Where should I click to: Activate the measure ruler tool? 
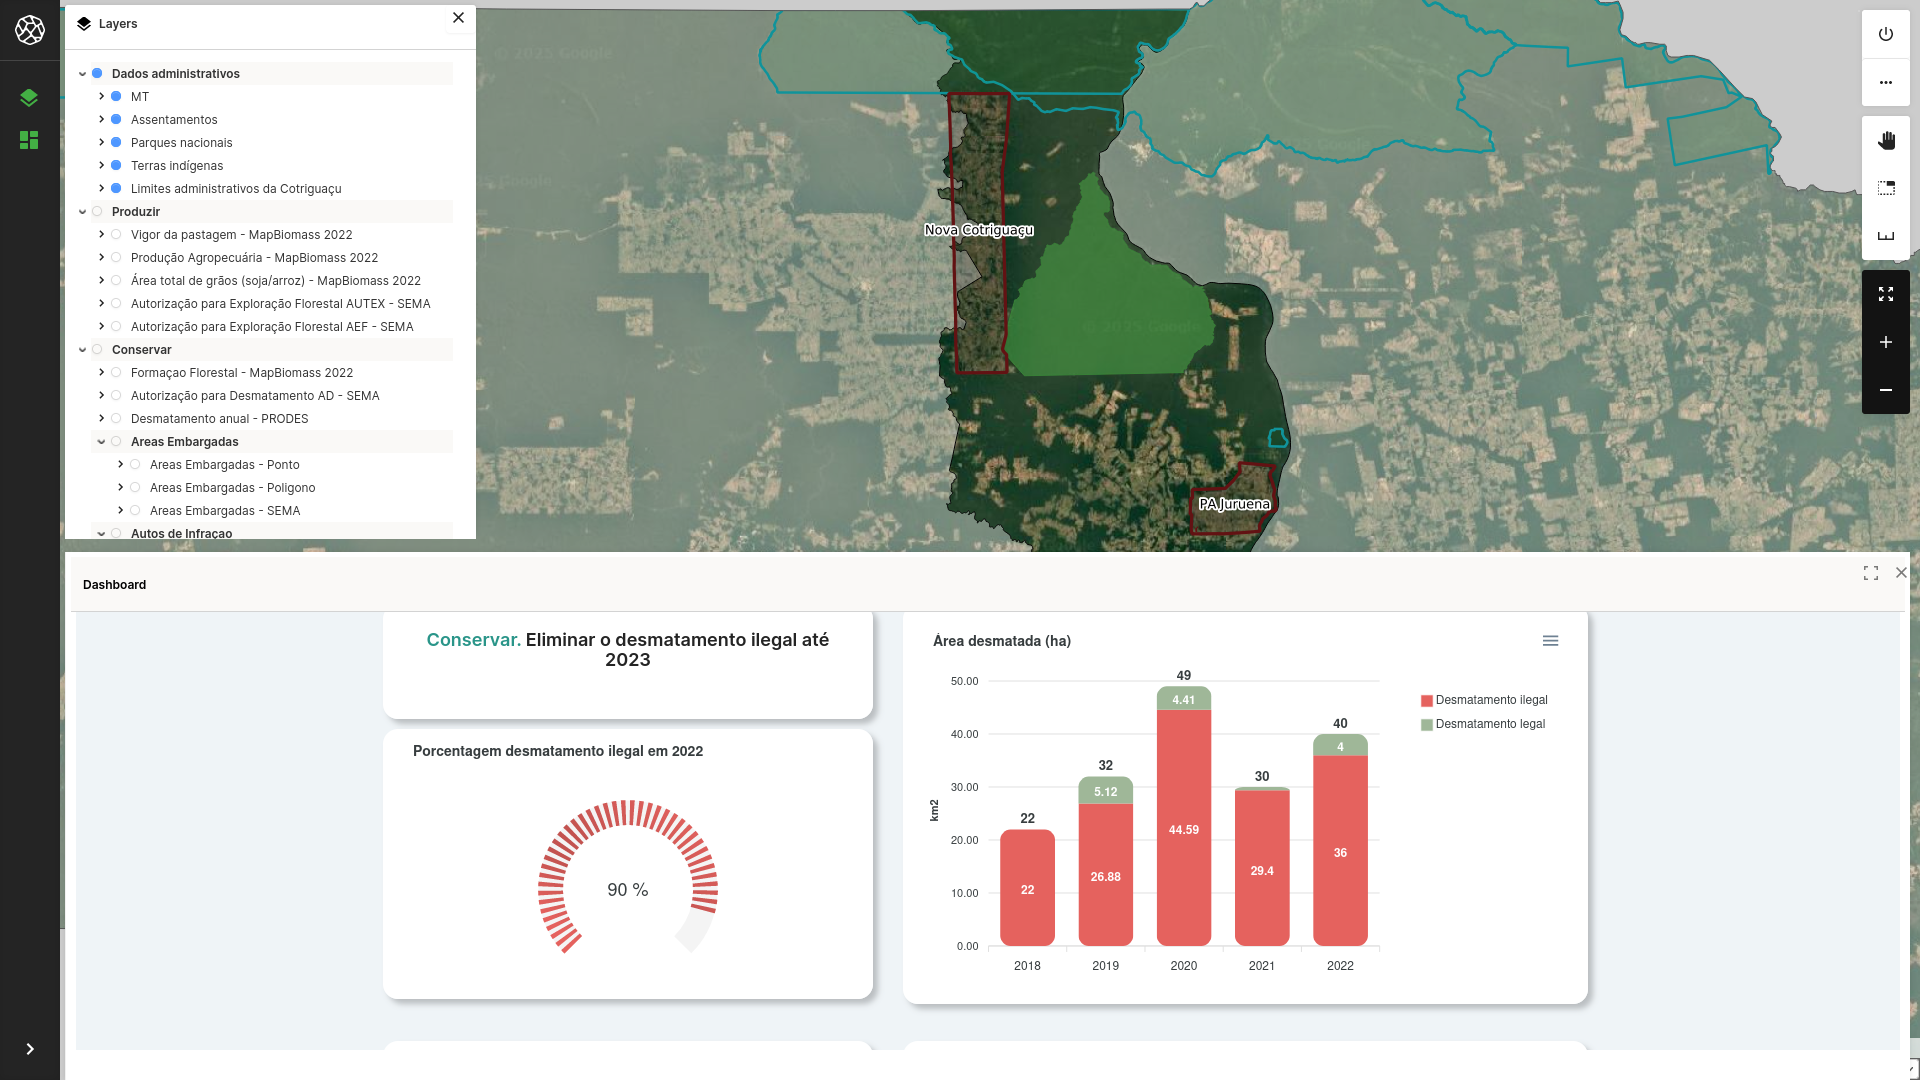pos(1886,236)
